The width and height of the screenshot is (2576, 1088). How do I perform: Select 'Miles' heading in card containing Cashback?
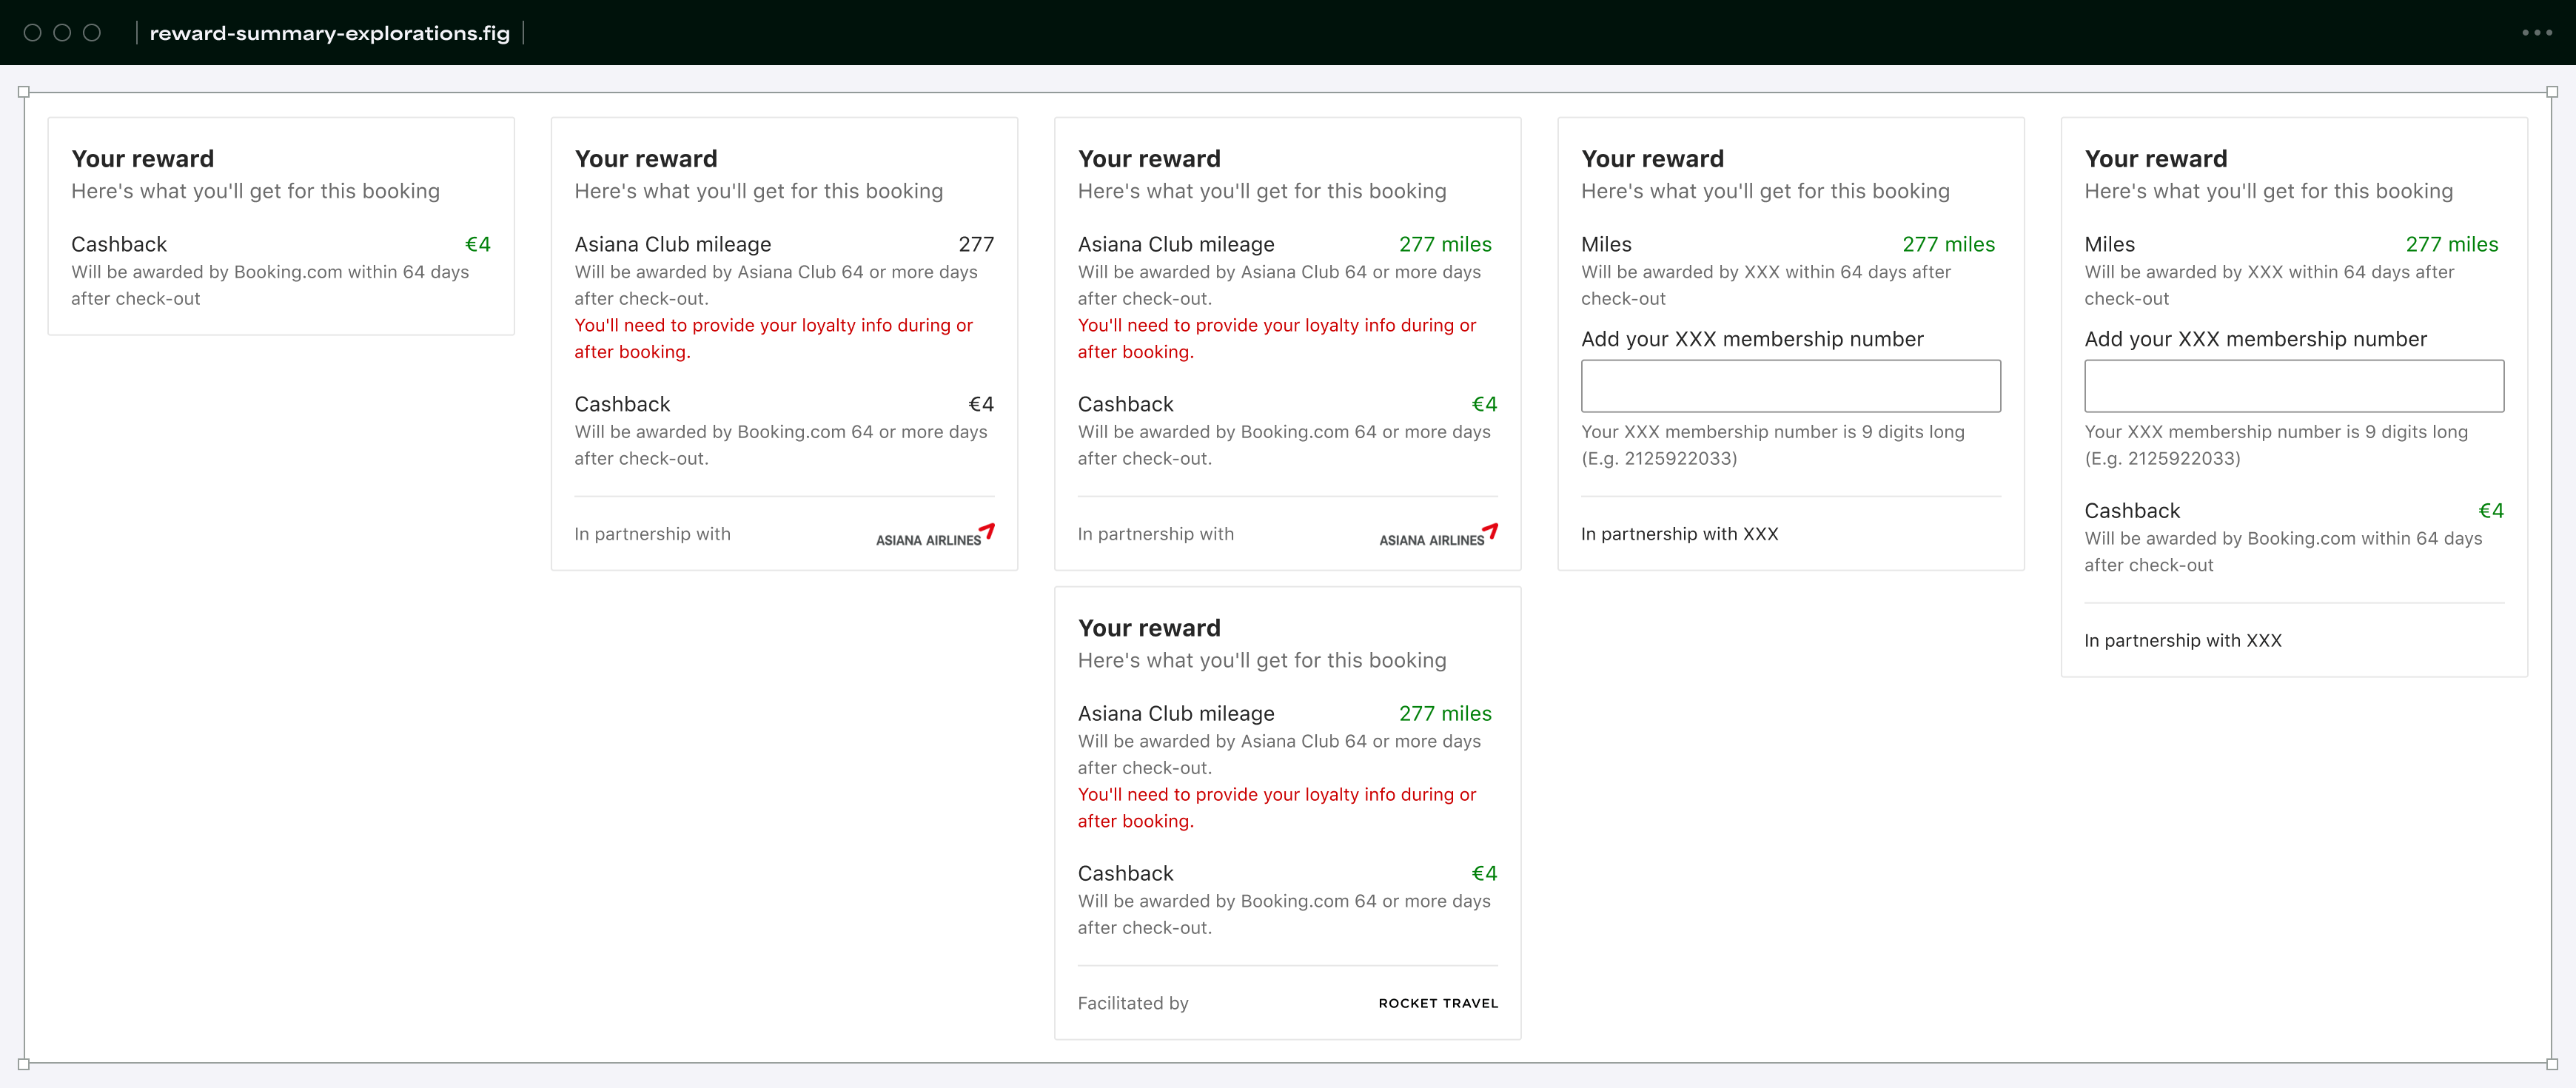coord(2109,244)
